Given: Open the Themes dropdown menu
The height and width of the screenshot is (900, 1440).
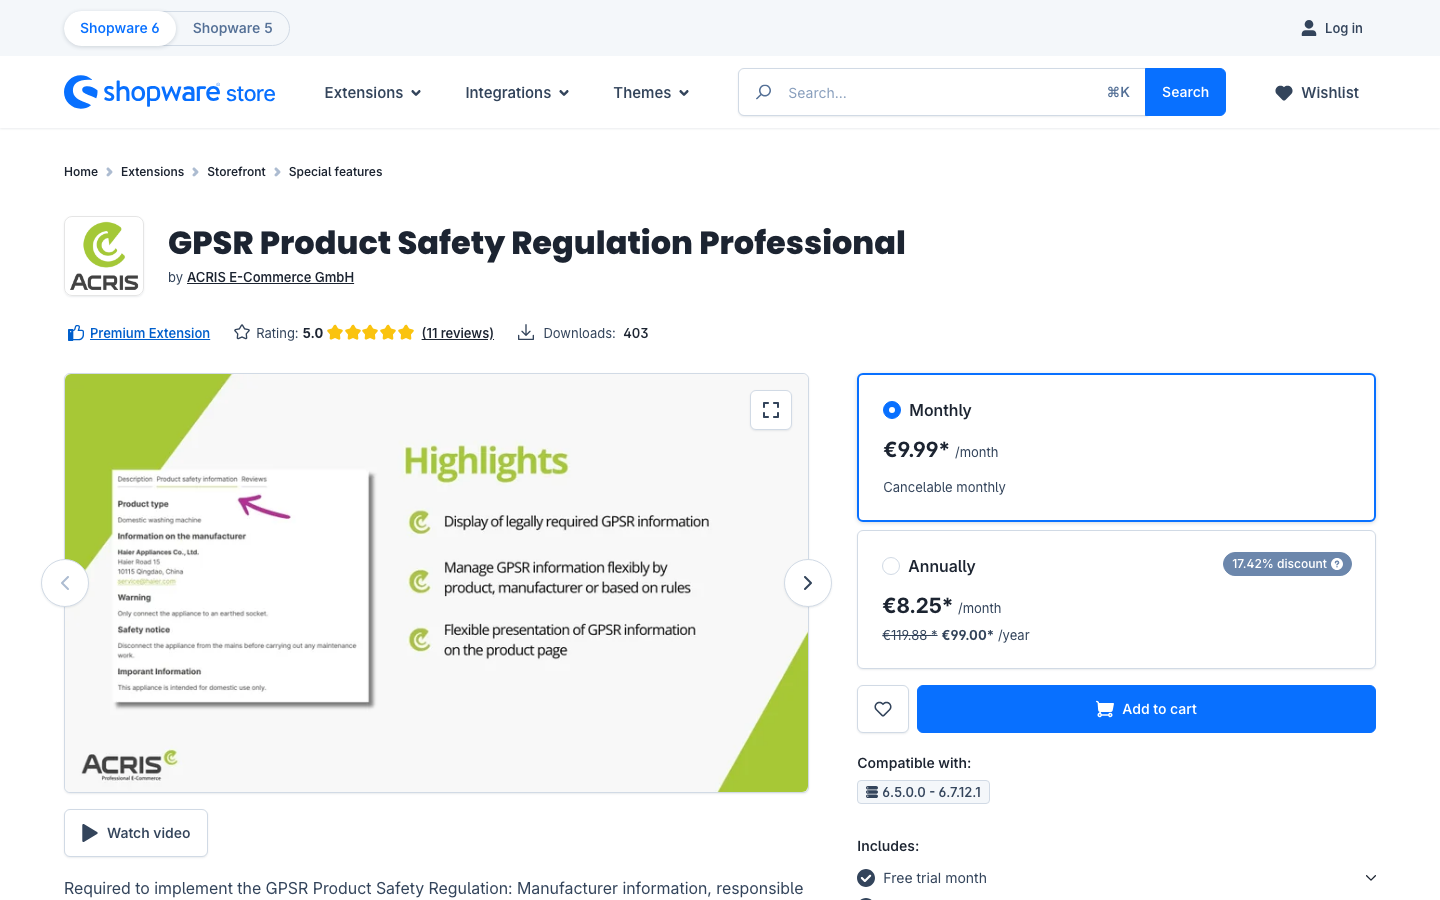Looking at the screenshot, I should 651,93.
